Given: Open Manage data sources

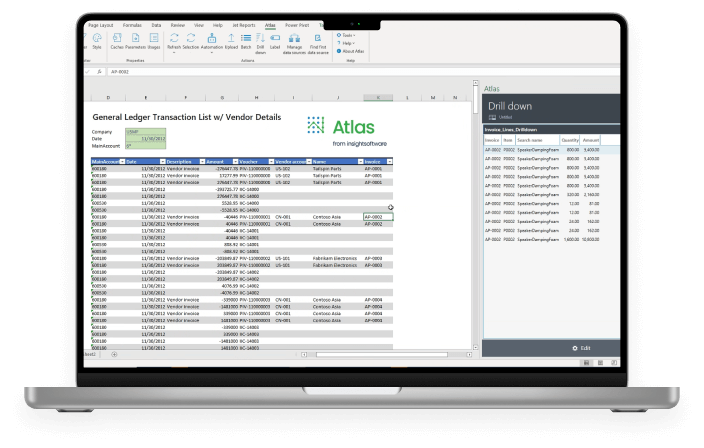Looking at the screenshot, I should pos(294,43).
